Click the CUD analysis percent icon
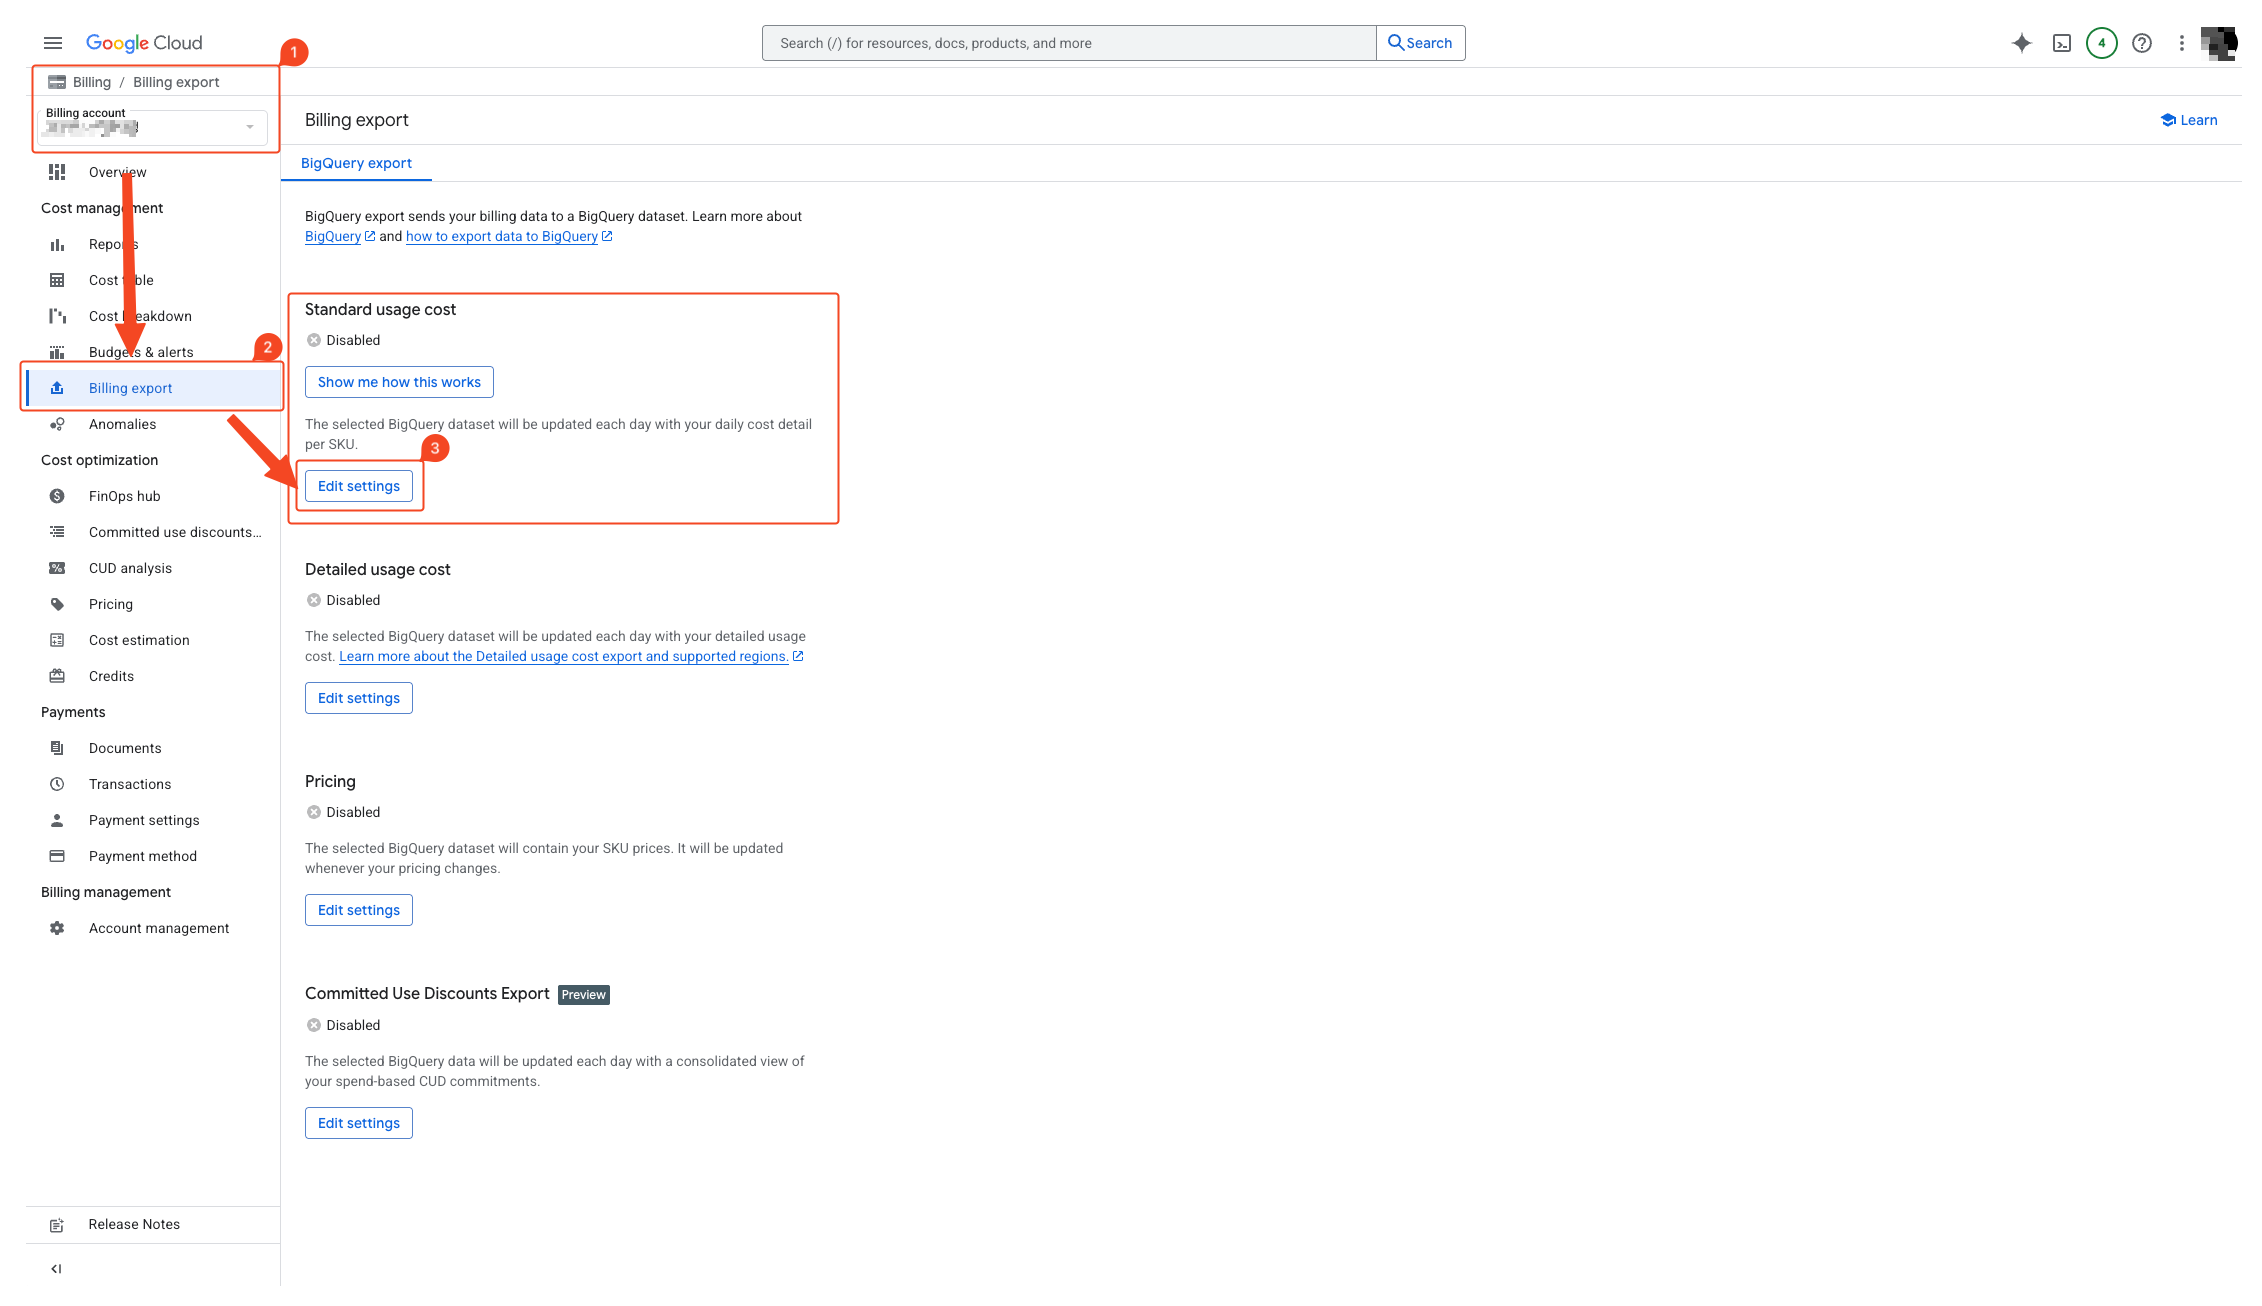The height and width of the screenshot is (1306, 2262). 57,568
